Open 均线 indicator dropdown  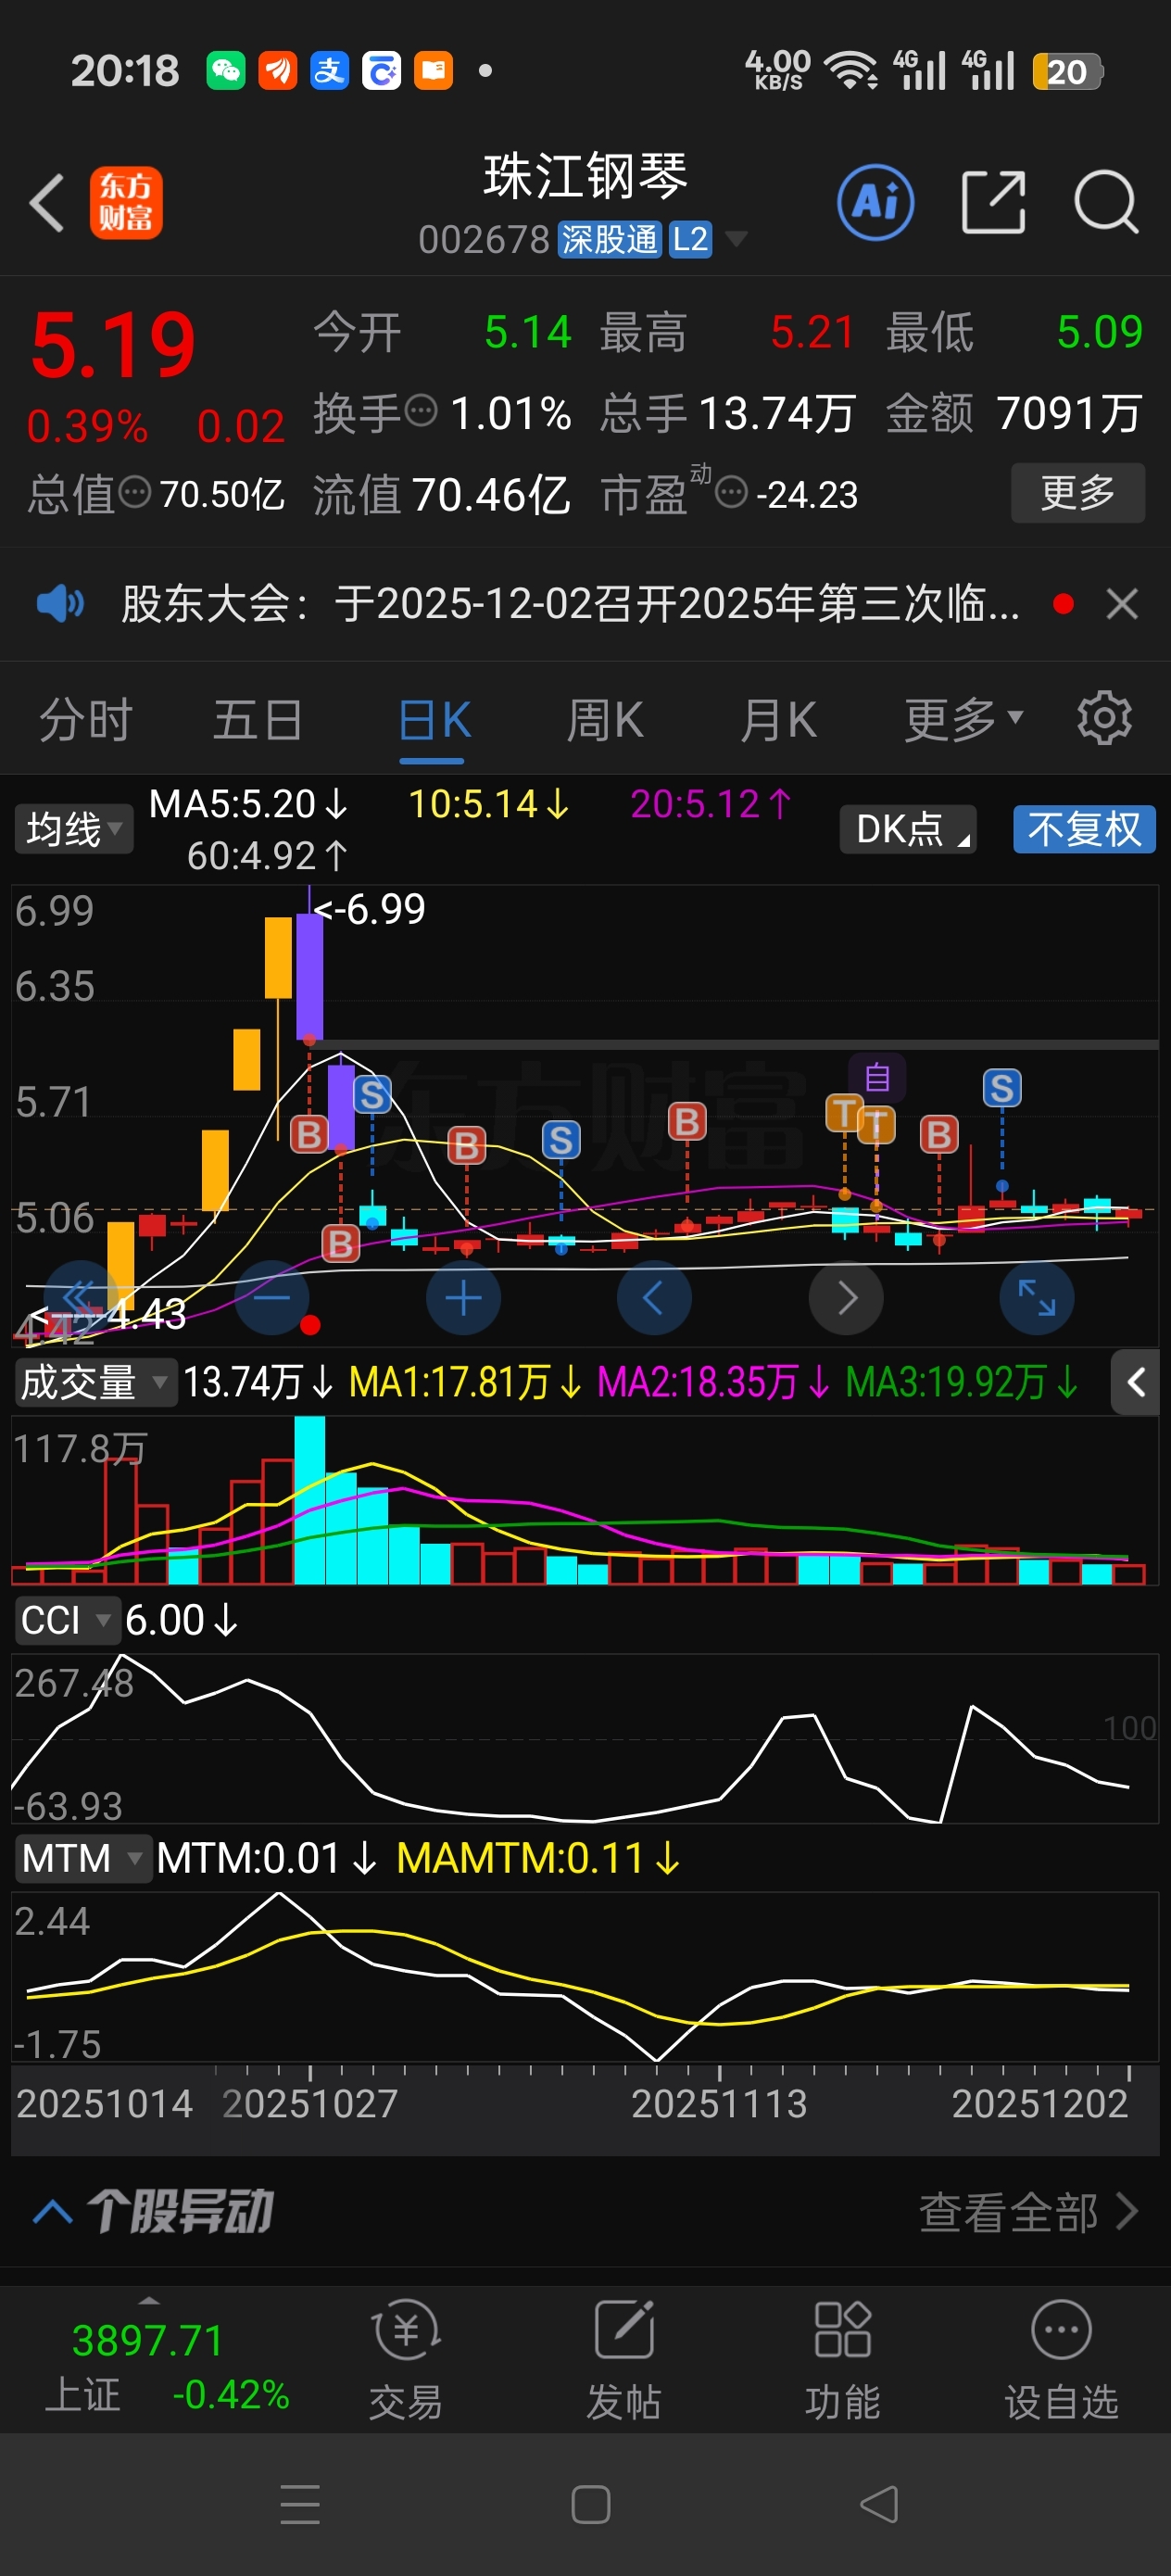click(x=74, y=829)
